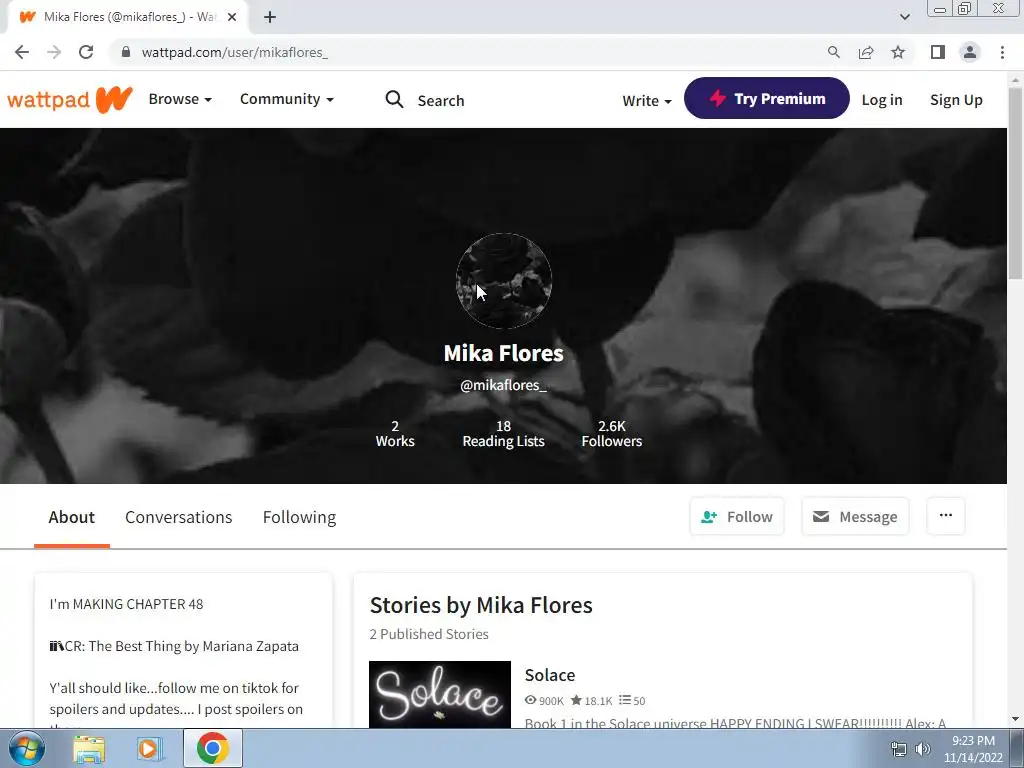This screenshot has height=768, width=1024.
Task: Expand the Community dropdown menu
Action: point(287,99)
